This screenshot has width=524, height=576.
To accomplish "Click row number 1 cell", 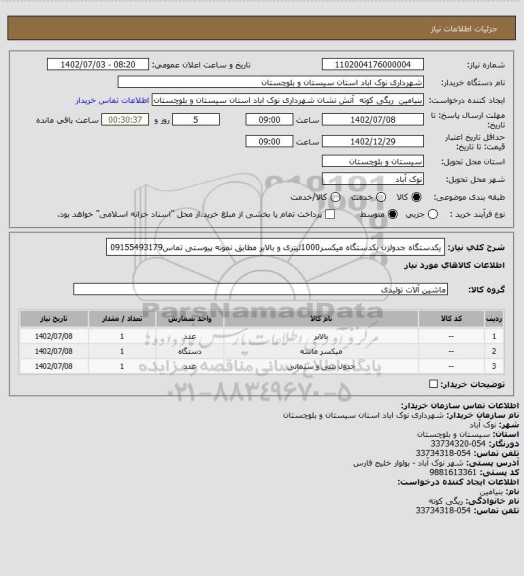I will tap(494, 336).
